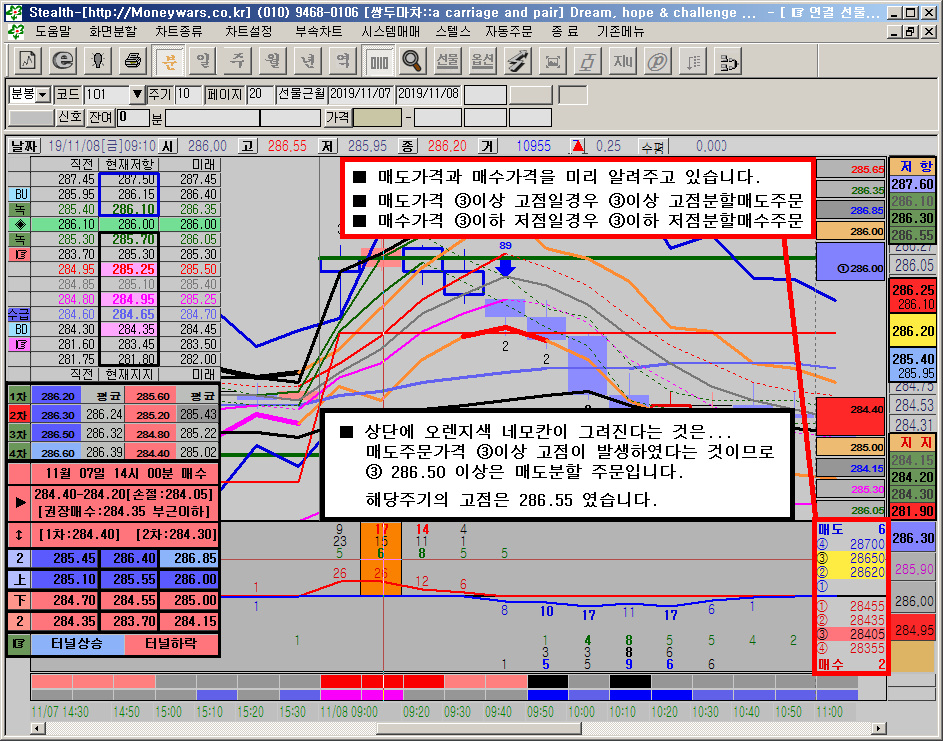The image size is (943, 741).
Task: Open the magnifier search tool
Action: pos(413,61)
